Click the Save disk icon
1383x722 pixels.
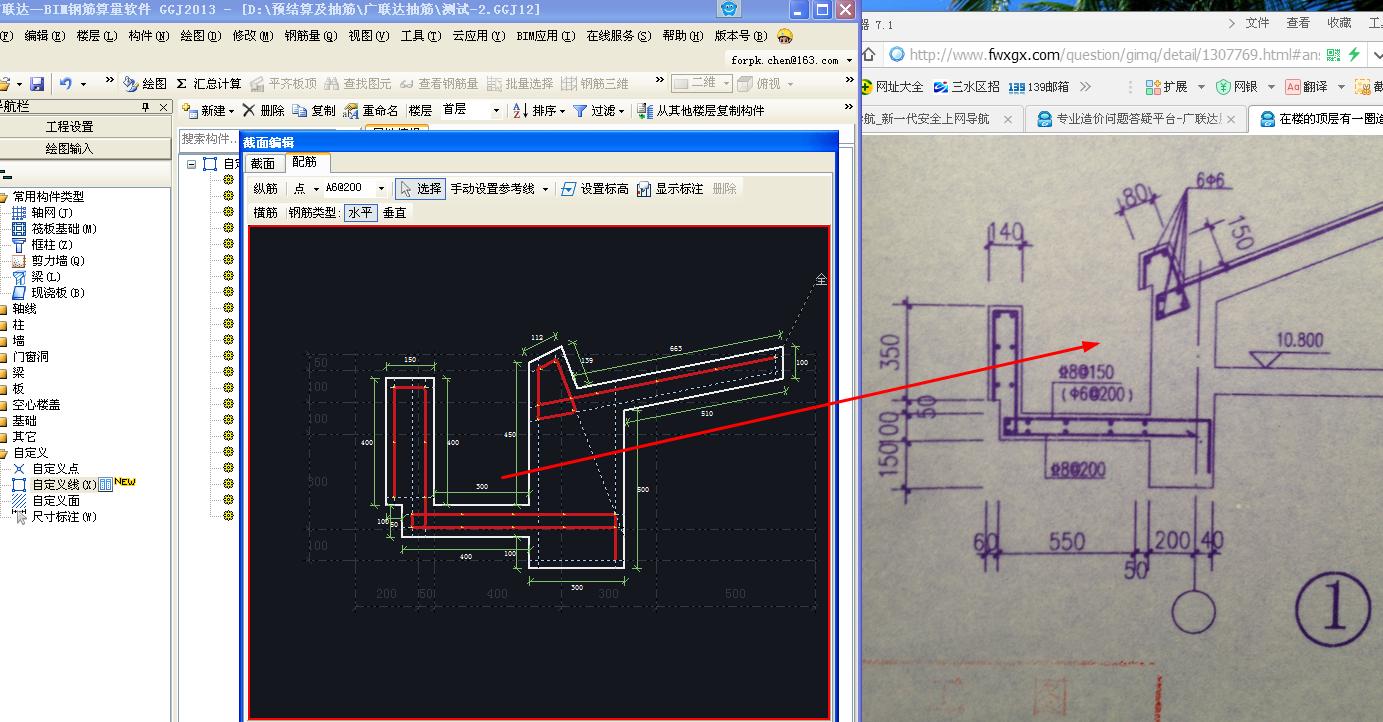coord(36,84)
